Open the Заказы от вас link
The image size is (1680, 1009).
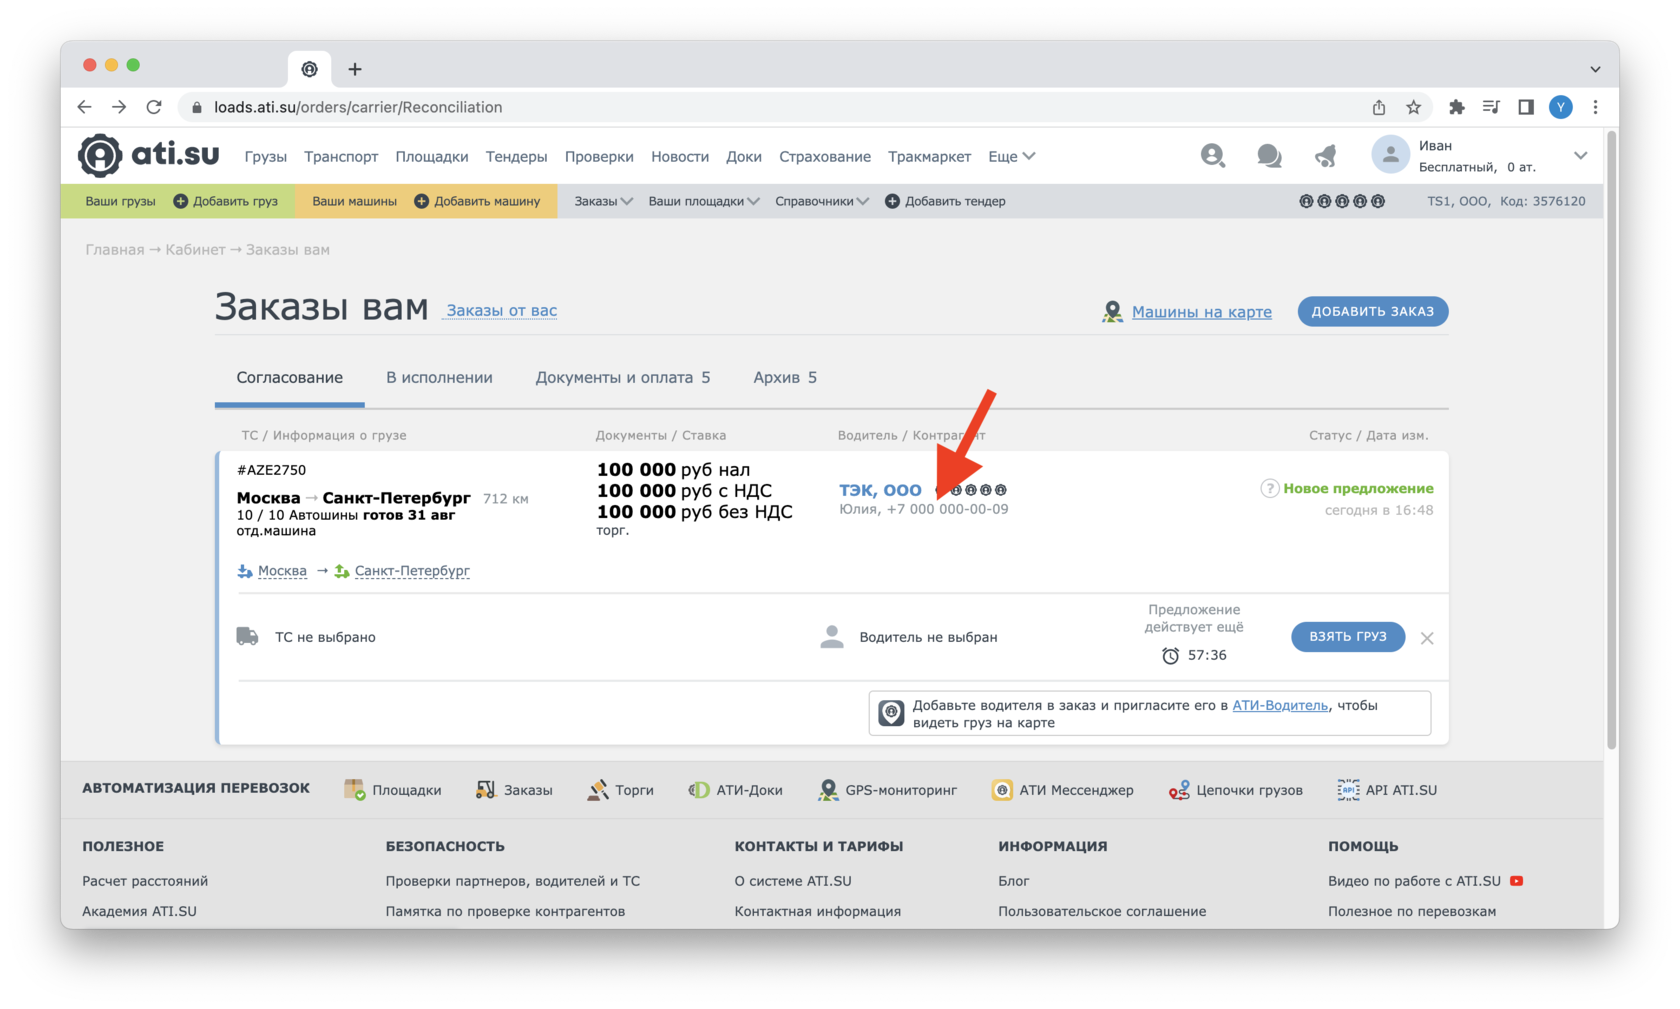501,310
